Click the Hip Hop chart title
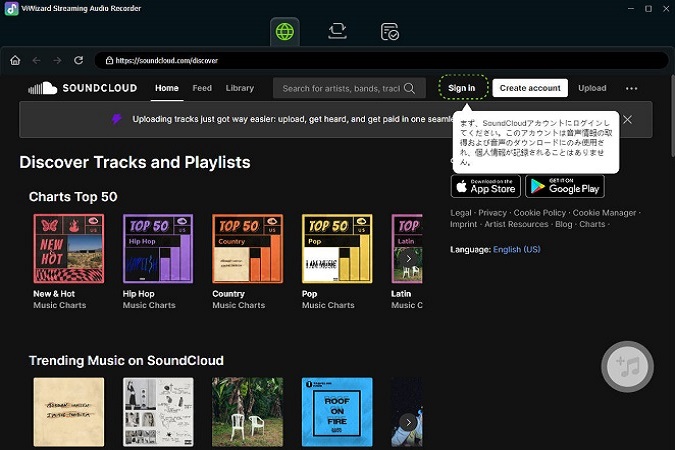The height and width of the screenshot is (450, 675). pyautogui.click(x=139, y=294)
